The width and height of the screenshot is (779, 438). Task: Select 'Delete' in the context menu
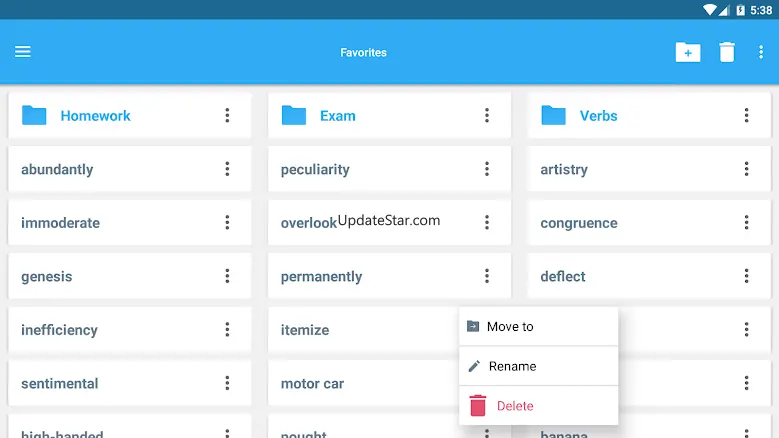[x=515, y=406]
